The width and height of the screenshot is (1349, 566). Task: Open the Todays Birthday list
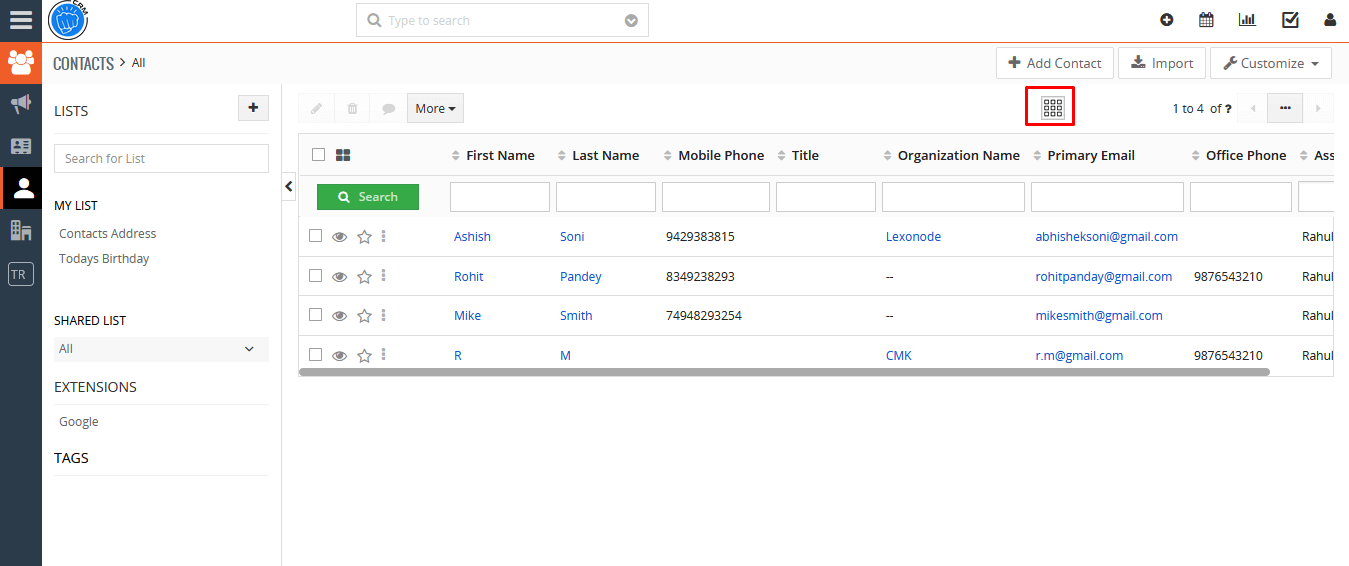tap(104, 258)
